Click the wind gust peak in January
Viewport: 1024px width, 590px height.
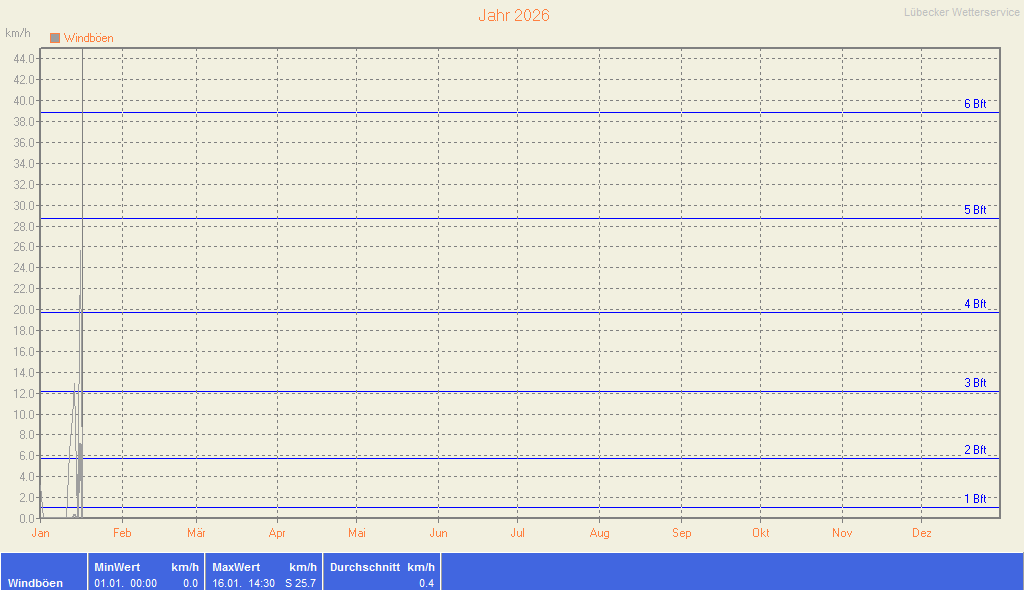click(81, 250)
